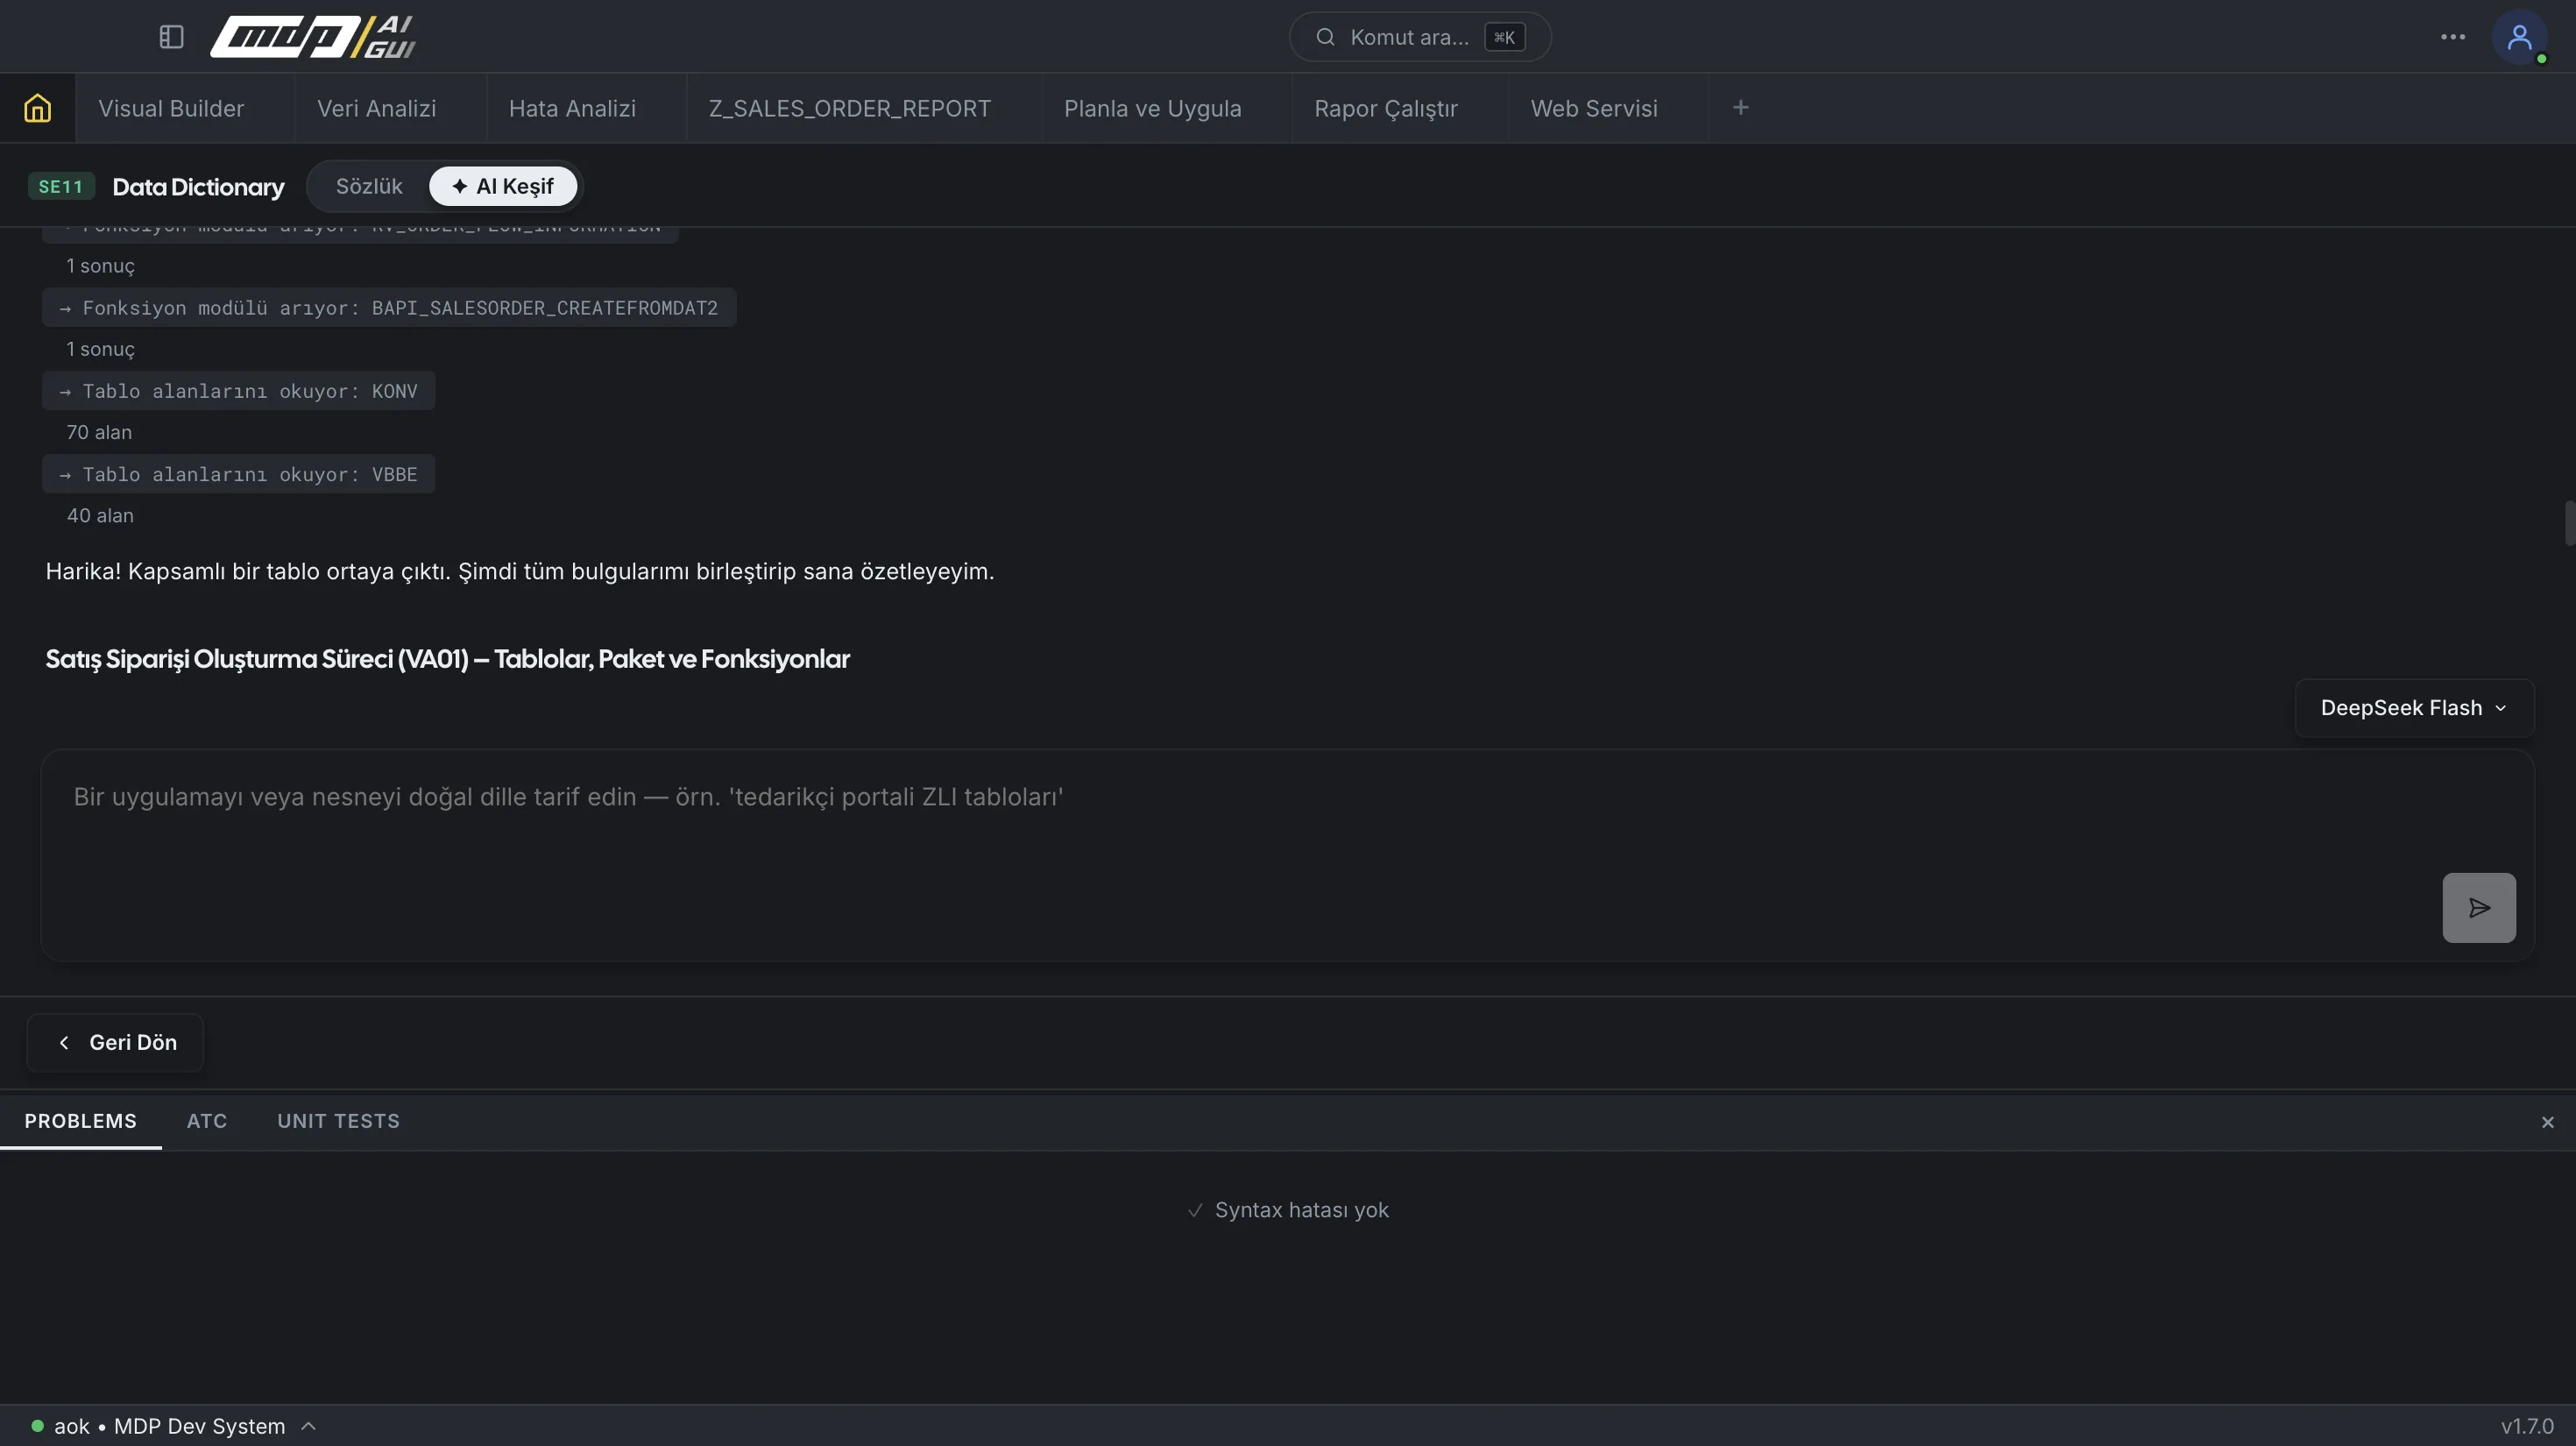Select the PROBLEMS panel tab
The height and width of the screenshot is (1446, 2576).
[x=81, y=1121]
